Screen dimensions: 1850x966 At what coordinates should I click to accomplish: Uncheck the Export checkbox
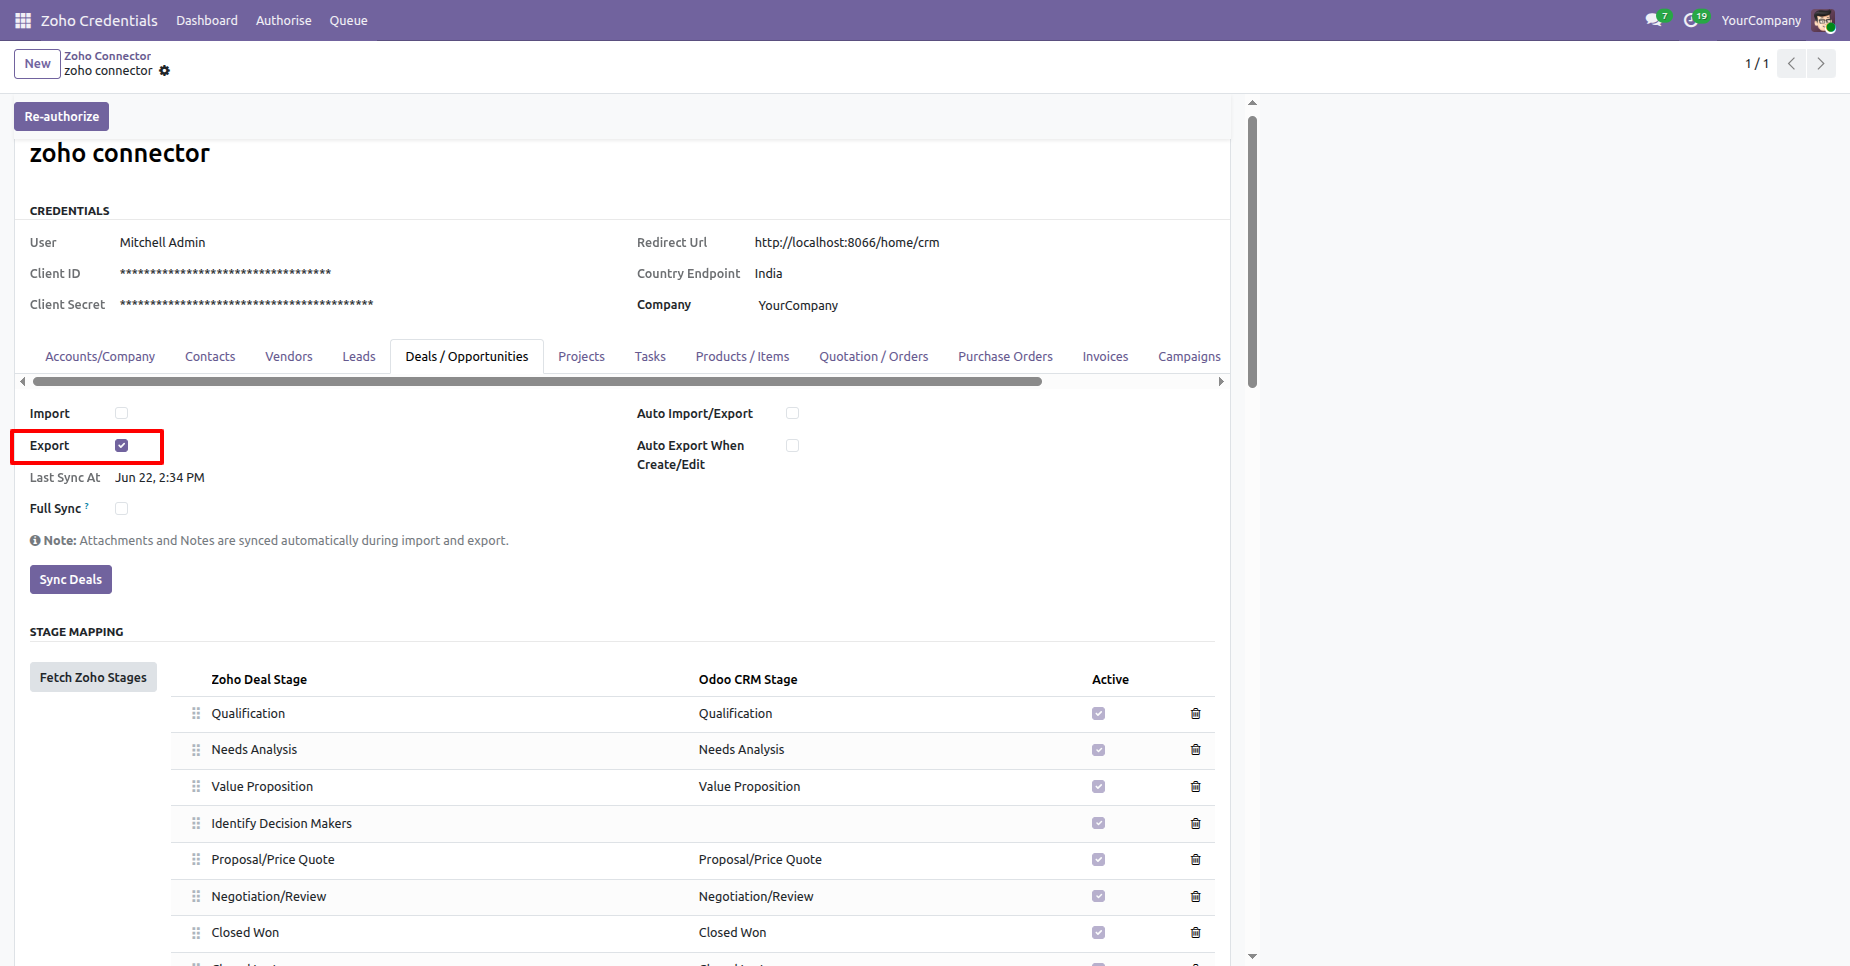click(x=122, y=445)
